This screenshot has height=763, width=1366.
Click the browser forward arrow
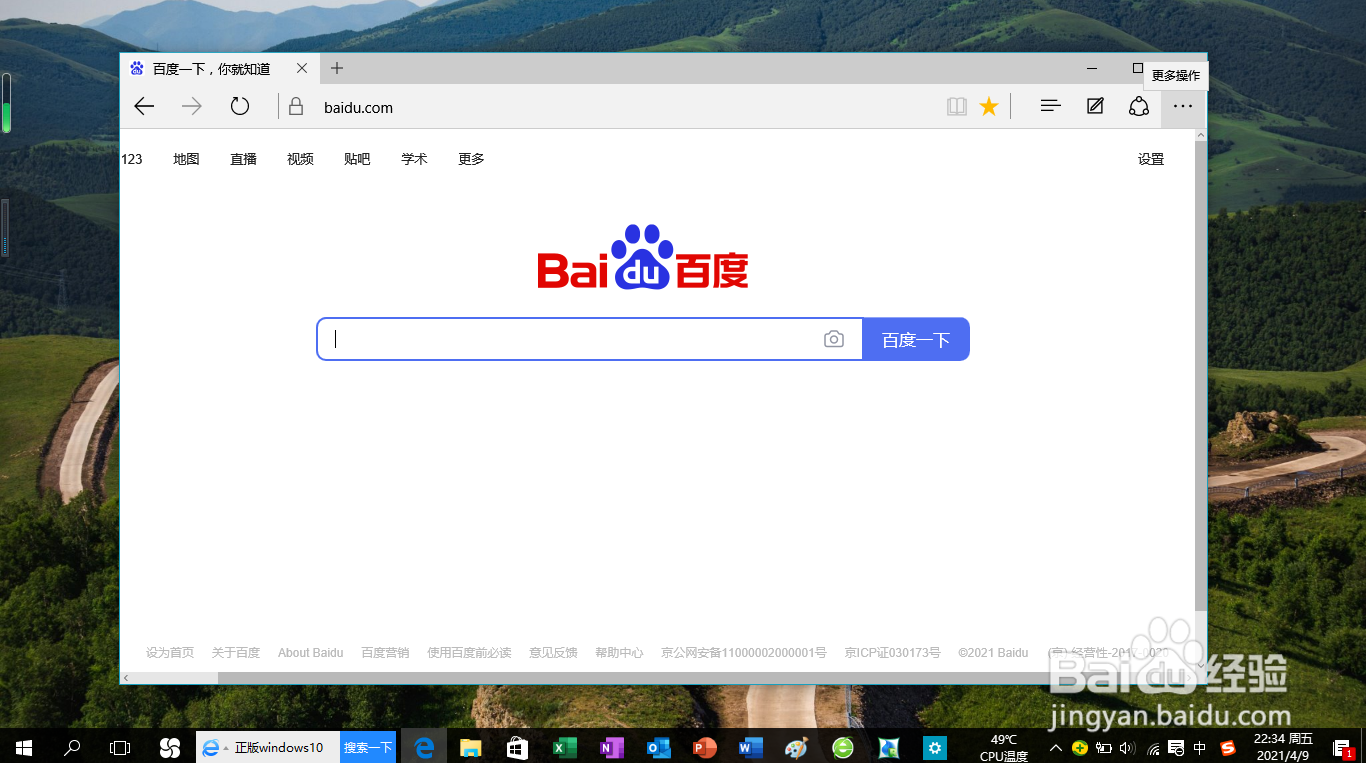(x=191, y=107)
